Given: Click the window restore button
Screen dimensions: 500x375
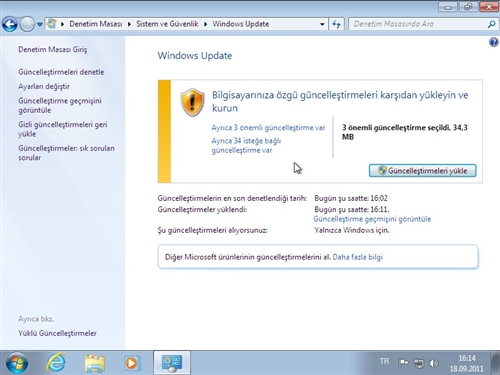Looking at the screenshot, I should pos(468,7).
